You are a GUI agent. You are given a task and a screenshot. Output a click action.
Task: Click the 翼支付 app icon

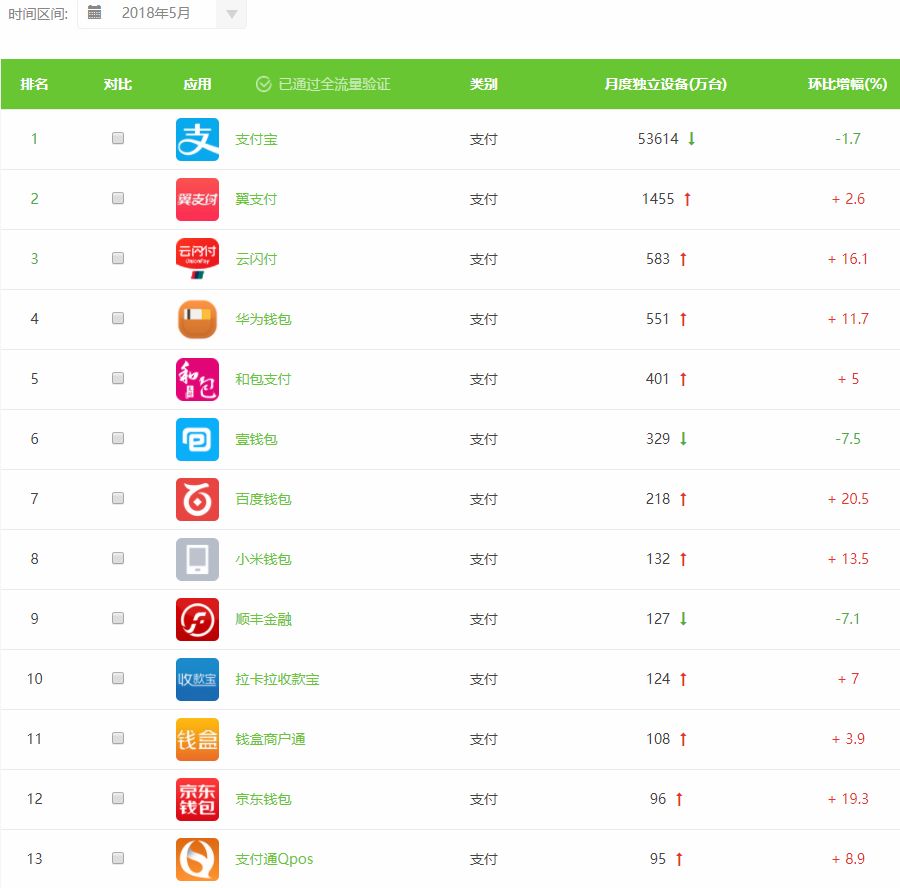pos(197,199)
